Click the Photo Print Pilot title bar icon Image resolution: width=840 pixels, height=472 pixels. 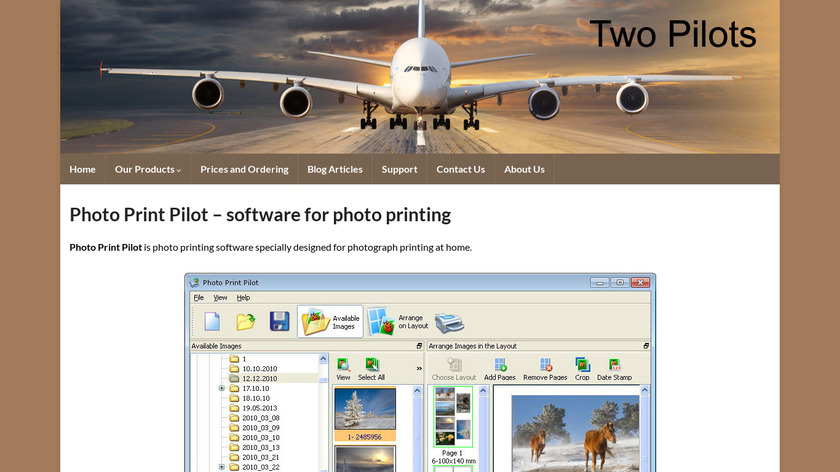click(x=194, y=282)
